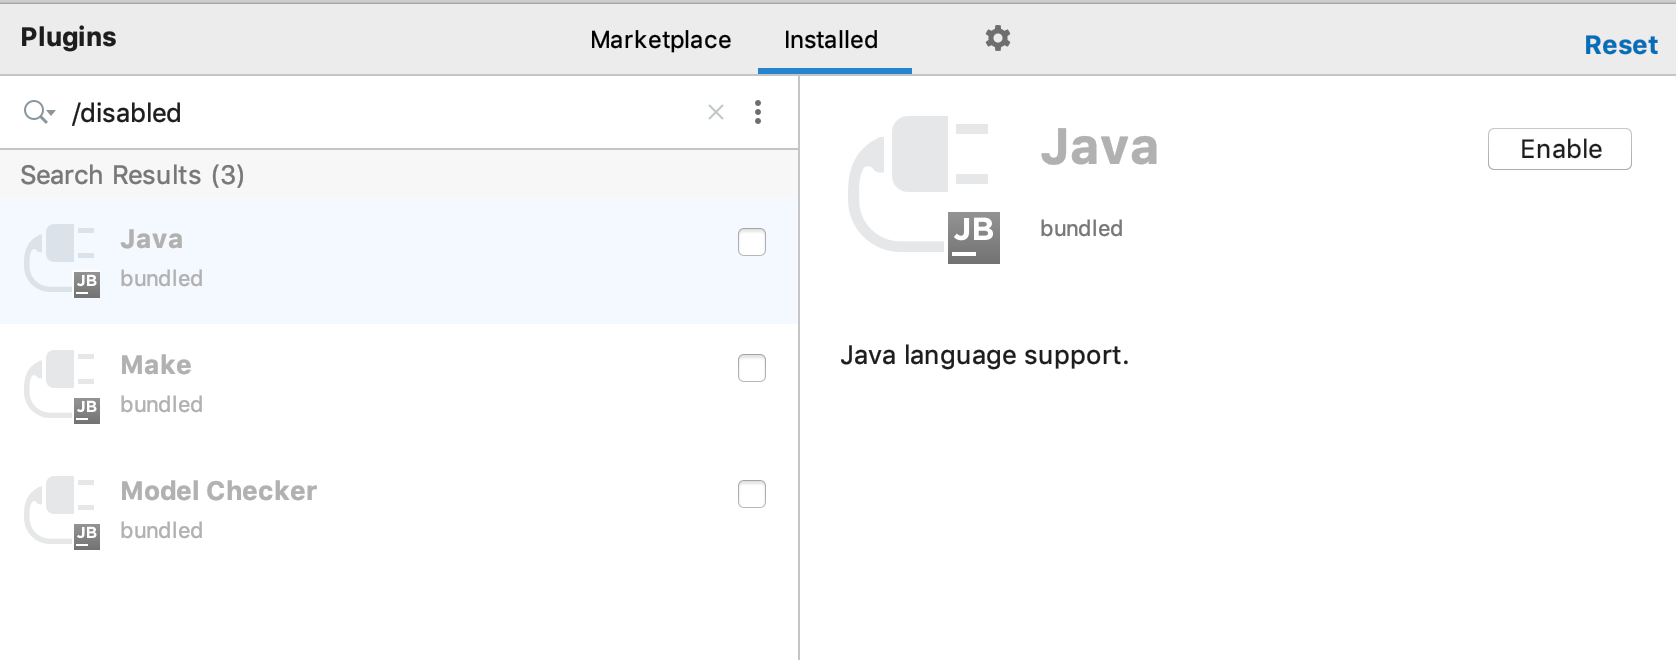Enable the Java plugin checkbox

tap(752, 242)
